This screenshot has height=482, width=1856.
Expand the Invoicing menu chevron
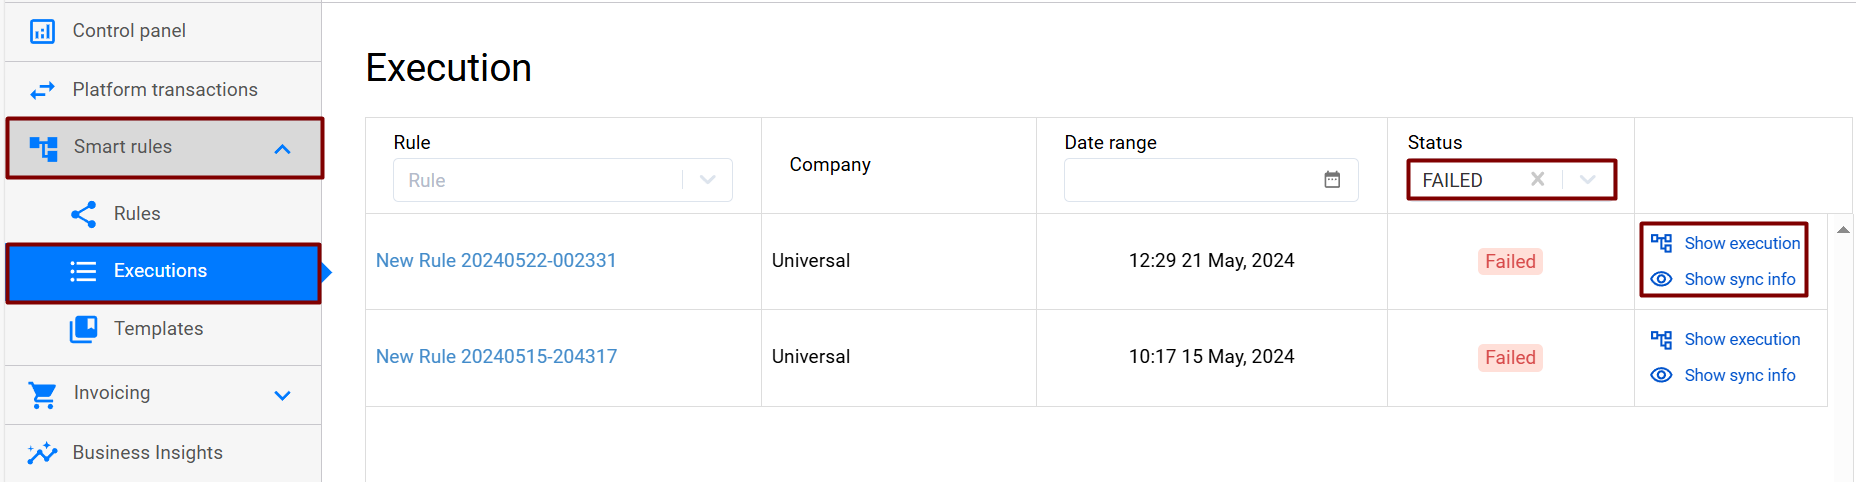pos(282,395)
